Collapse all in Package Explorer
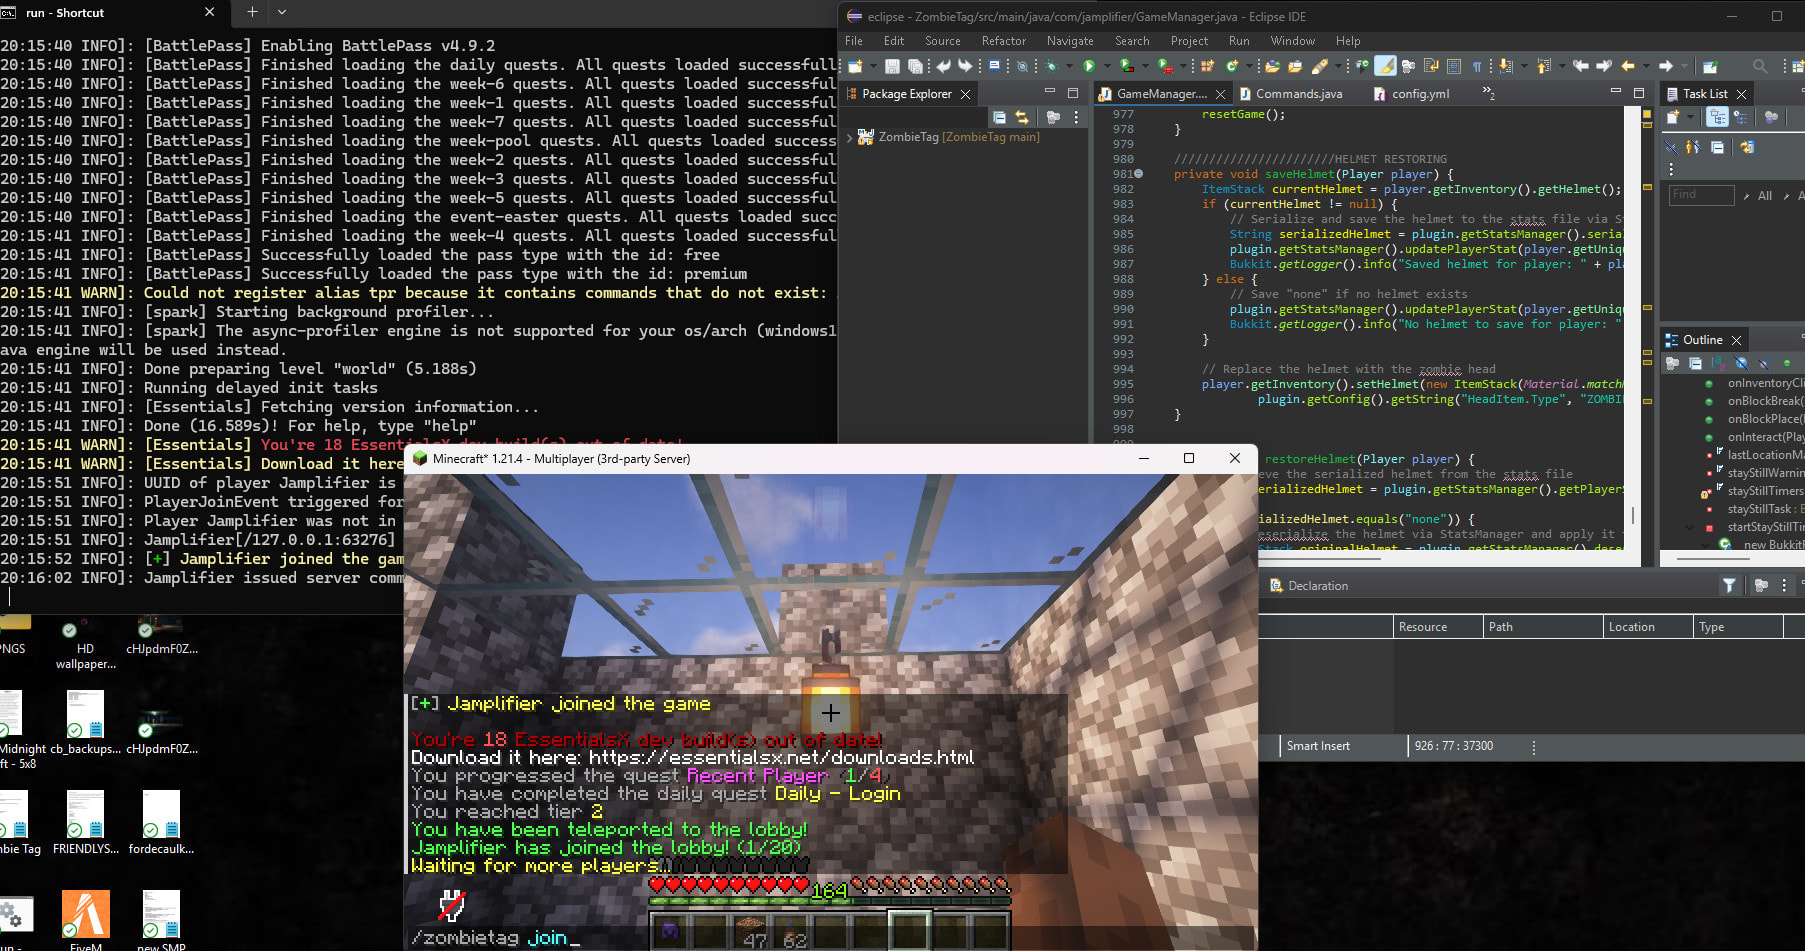The image size is (1805, 951). tap(999, 117)
